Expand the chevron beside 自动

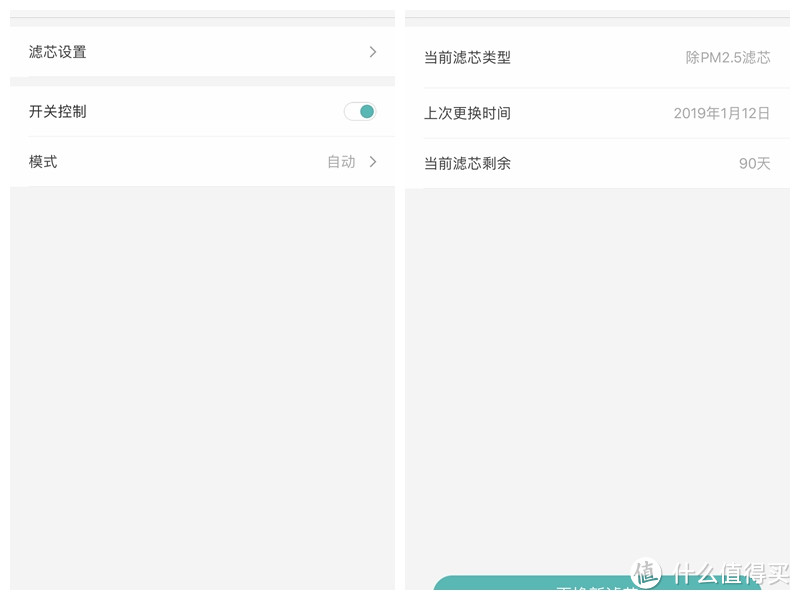point(373,162)
